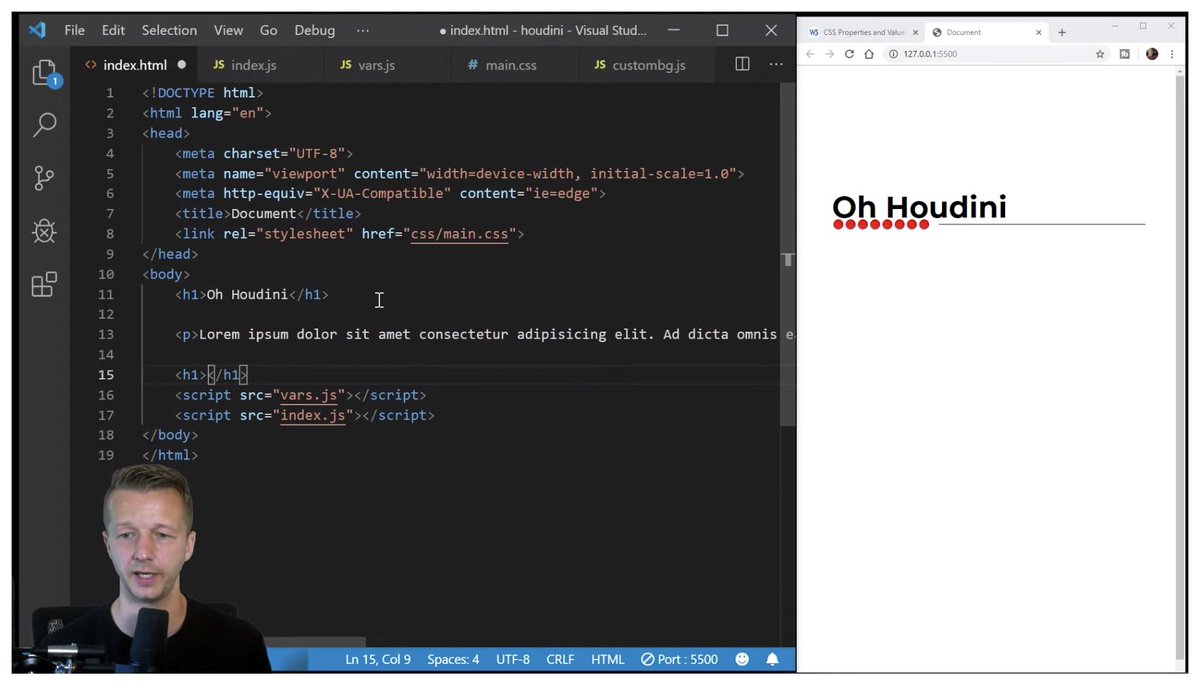Click Chrome's back arrow
The height and width of the screenshot is (684, 1200).
point(810,54)
